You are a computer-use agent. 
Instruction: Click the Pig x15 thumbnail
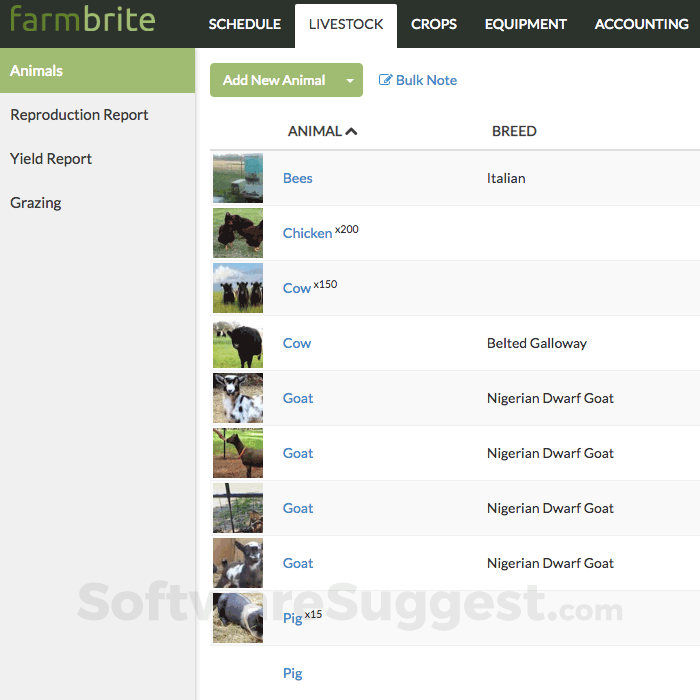[238, 618]
